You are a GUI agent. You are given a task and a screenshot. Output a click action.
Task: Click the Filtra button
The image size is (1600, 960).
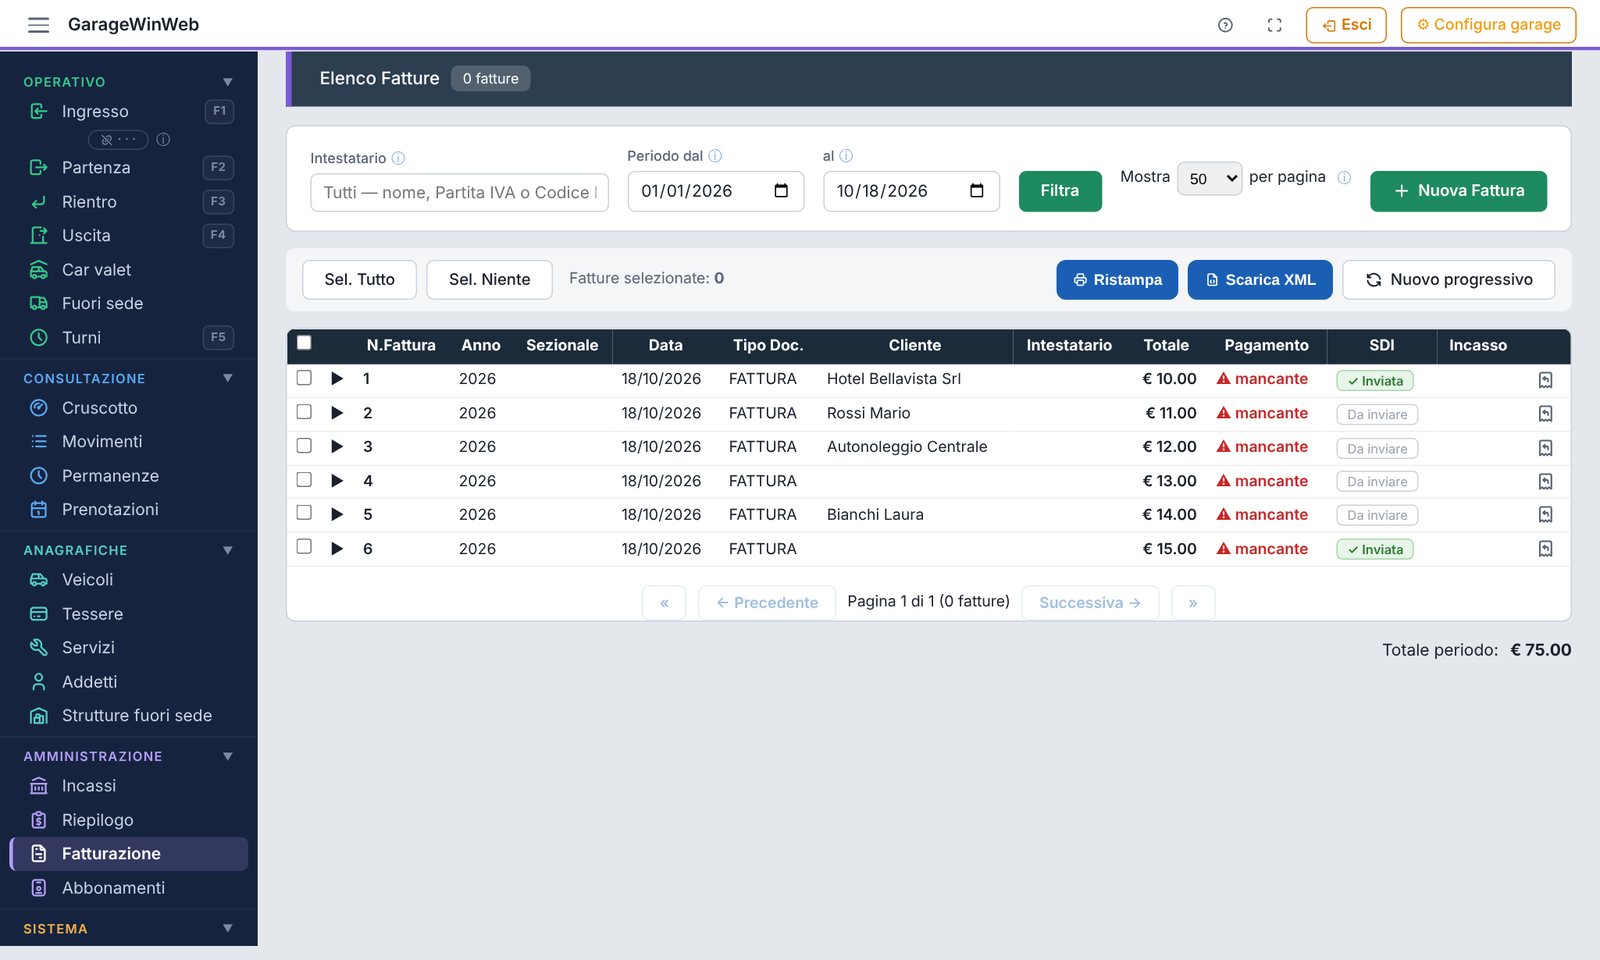[1060, 191]
